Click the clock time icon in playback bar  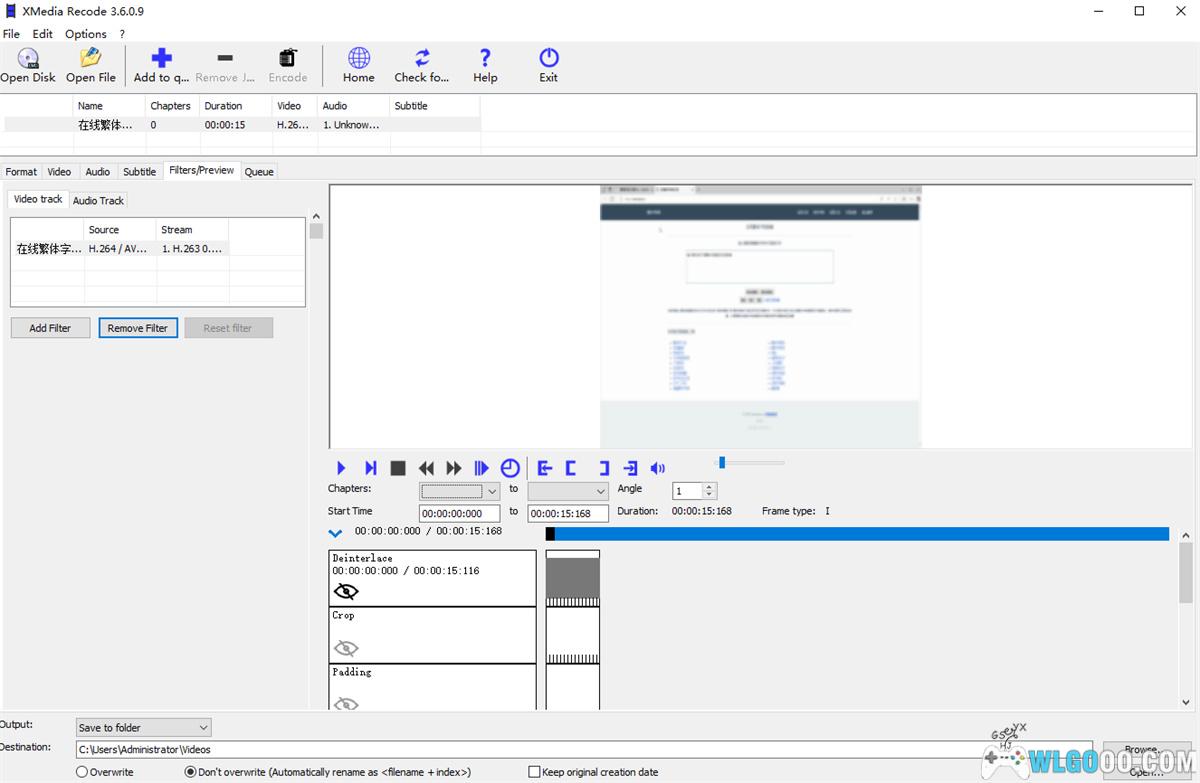[x=510, y=468]
